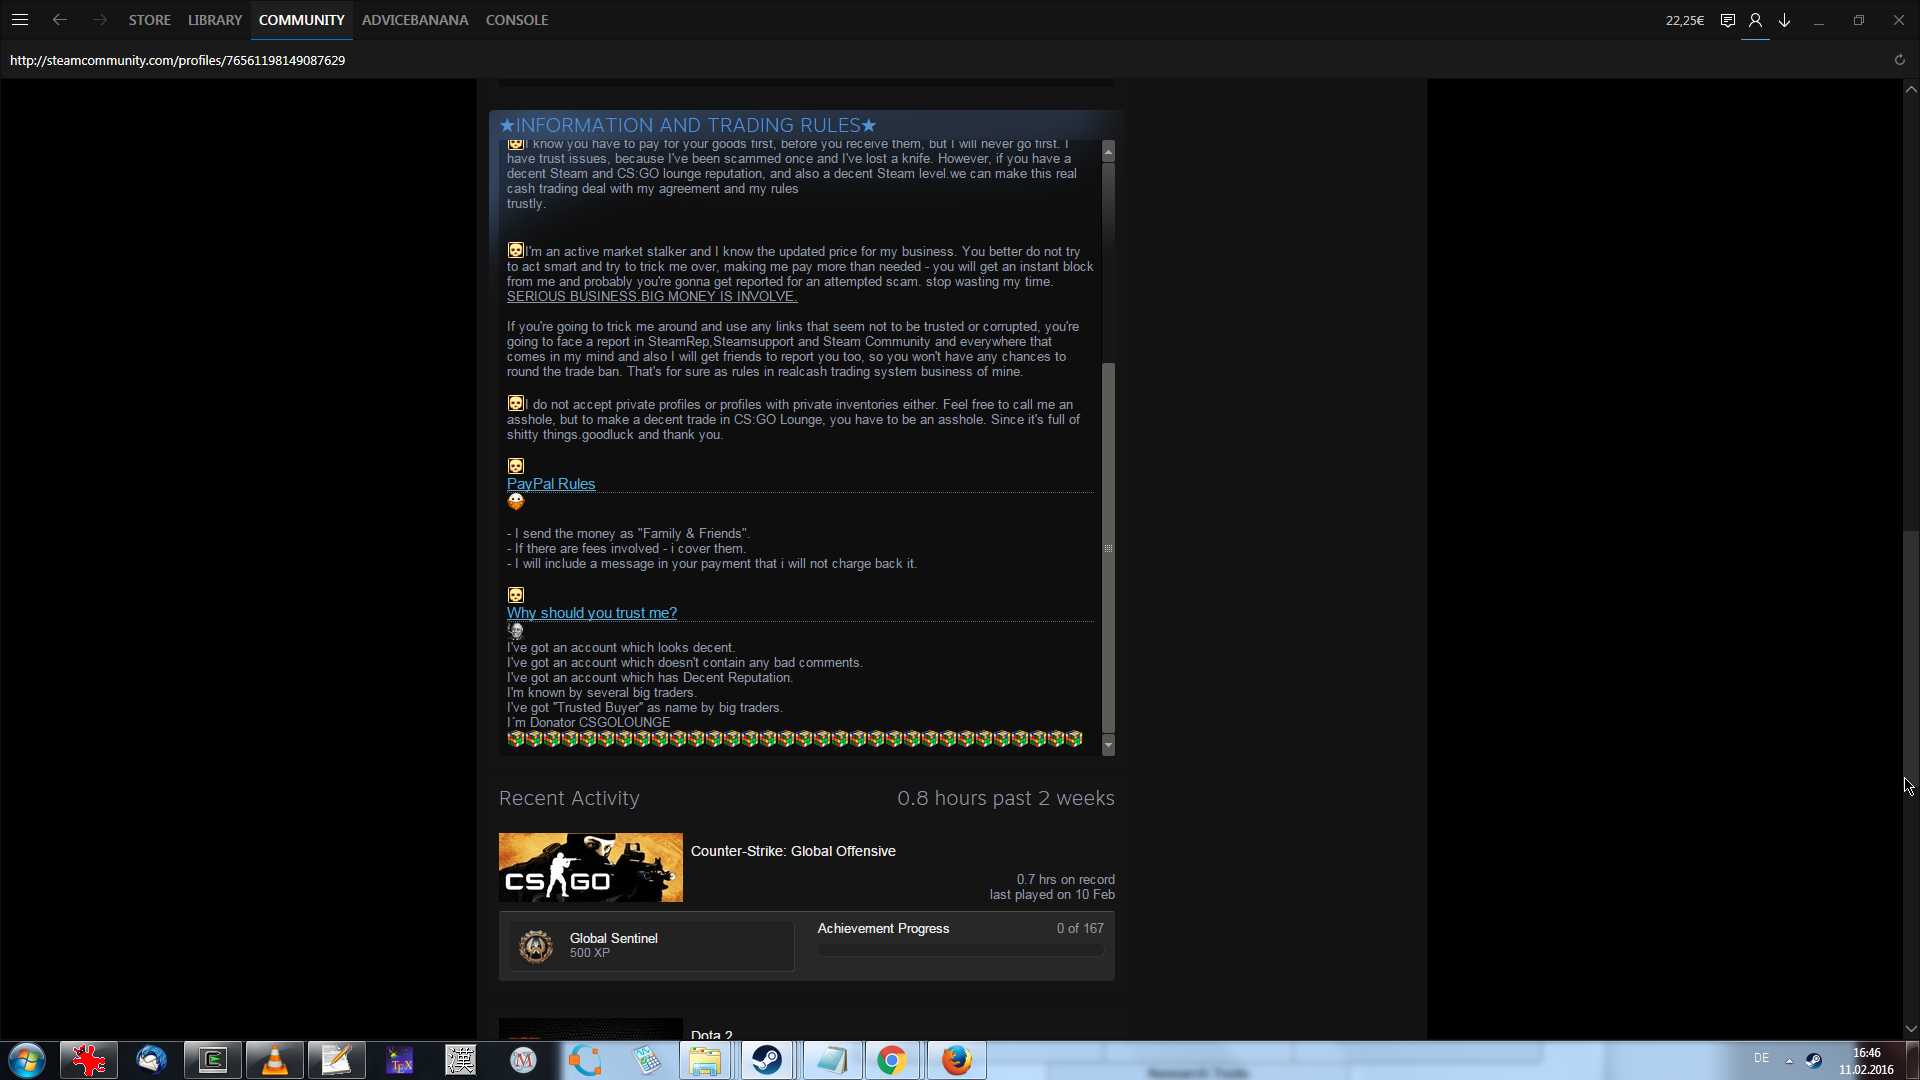Image resolution: width=1920 pixels, height=1080 pixels.
Task: Open Firefox from the taskbar
Action: (x=956, y=1060)
